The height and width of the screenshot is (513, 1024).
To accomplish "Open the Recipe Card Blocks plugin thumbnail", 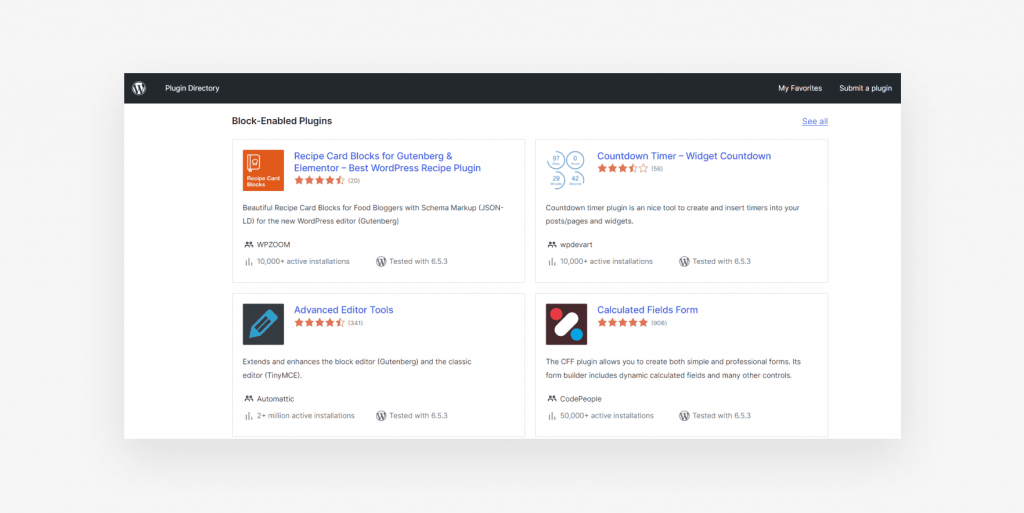I will pos(263,170).
